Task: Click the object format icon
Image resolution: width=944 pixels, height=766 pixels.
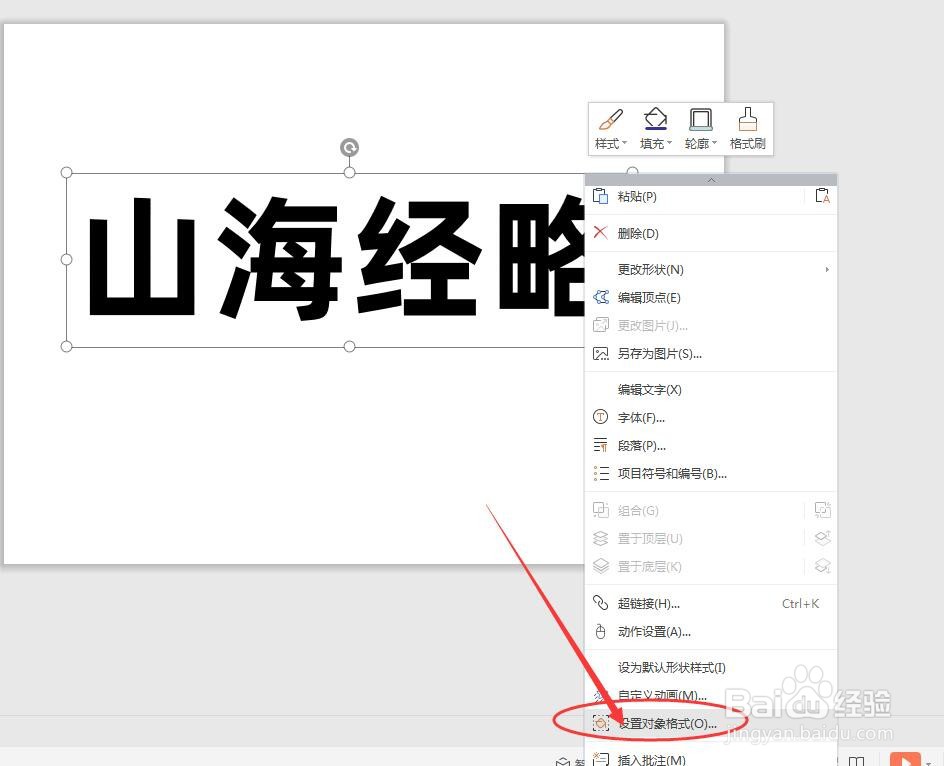Action: 600,723
